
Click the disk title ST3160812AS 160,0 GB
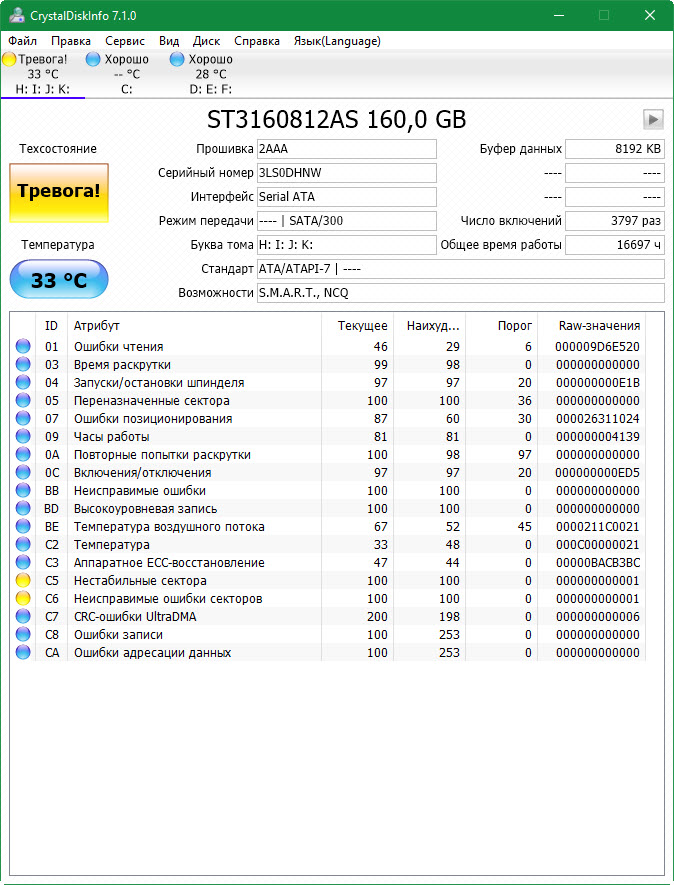click(x=336, y=120)
